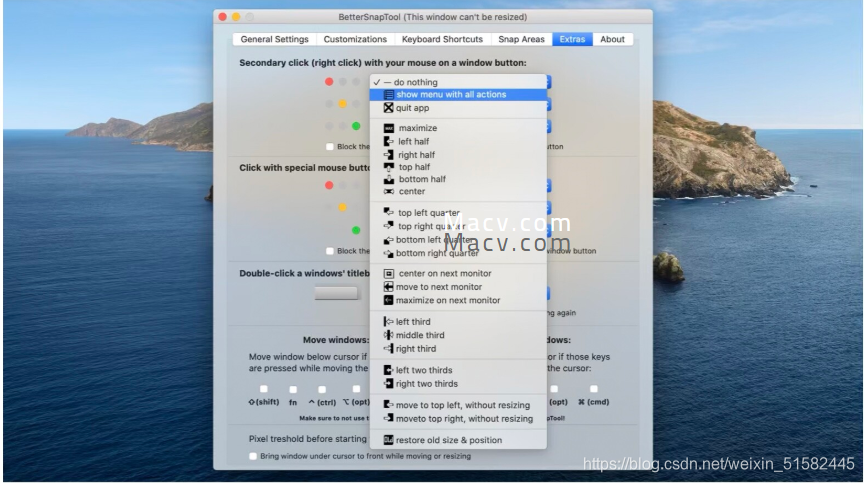Pick the right two thirds icon
This screenshot has width=865, height=483.
click(x=389, y=384)
